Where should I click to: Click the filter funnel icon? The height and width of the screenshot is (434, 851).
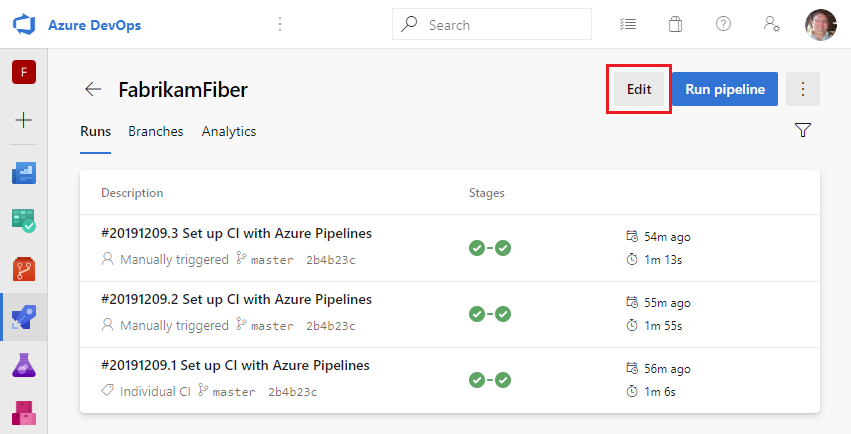[803, 130]
